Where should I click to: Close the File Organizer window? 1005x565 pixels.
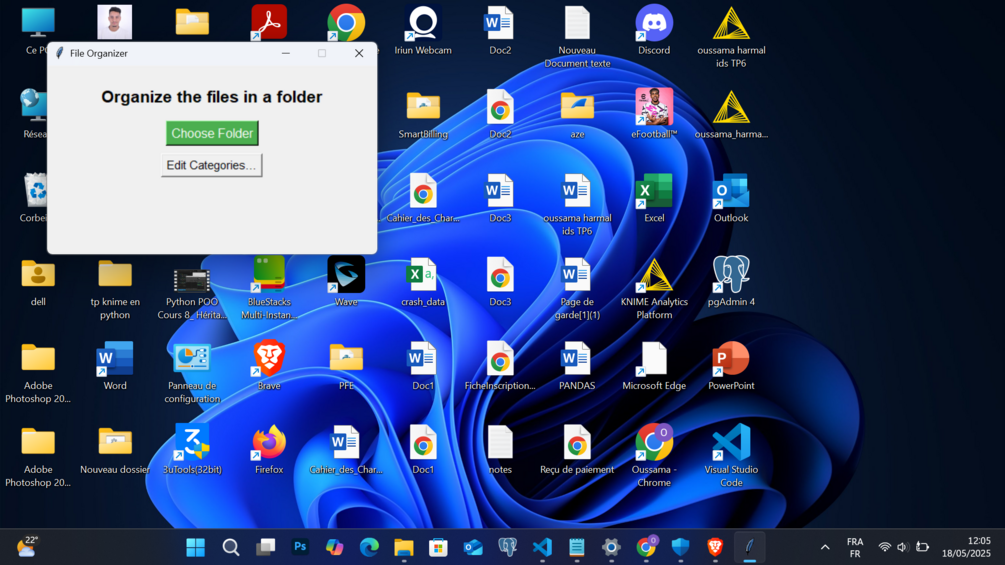pyautogui.click(x=359, y=53)
